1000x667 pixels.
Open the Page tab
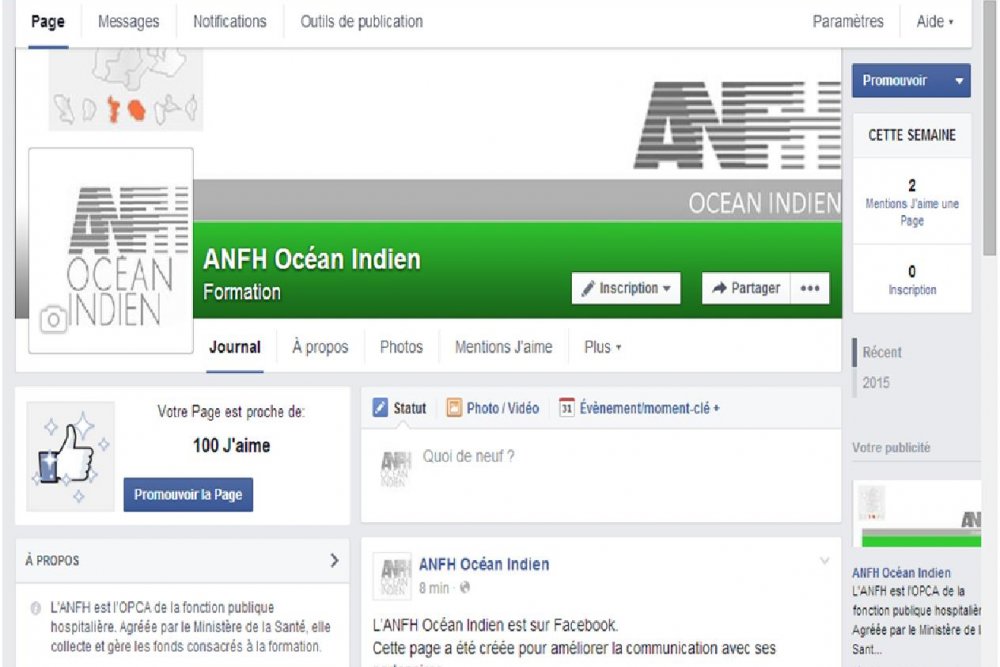coord(48,22)
